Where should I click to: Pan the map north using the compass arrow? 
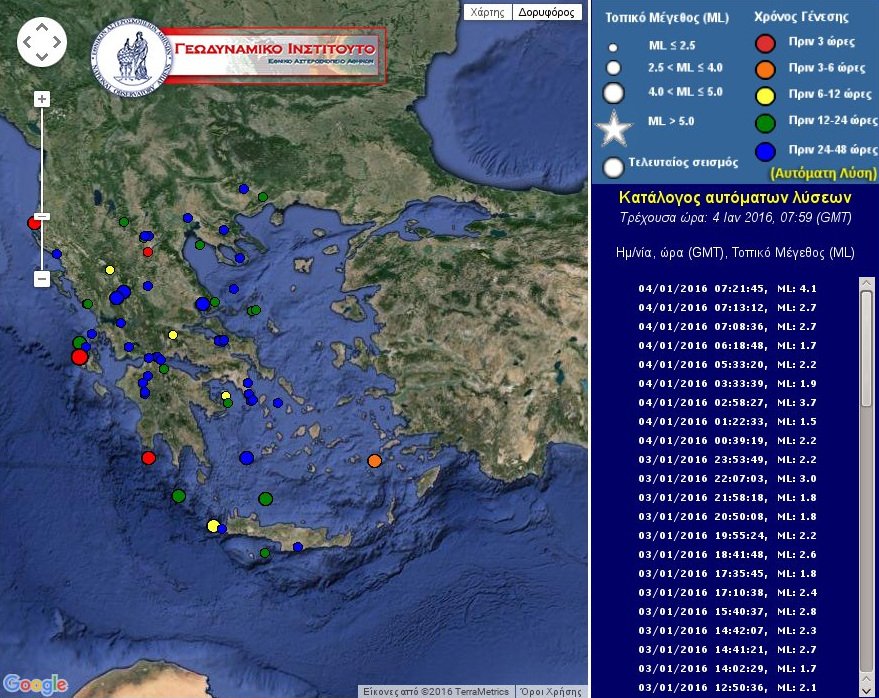pyautogui.click(x=41, y=26)
